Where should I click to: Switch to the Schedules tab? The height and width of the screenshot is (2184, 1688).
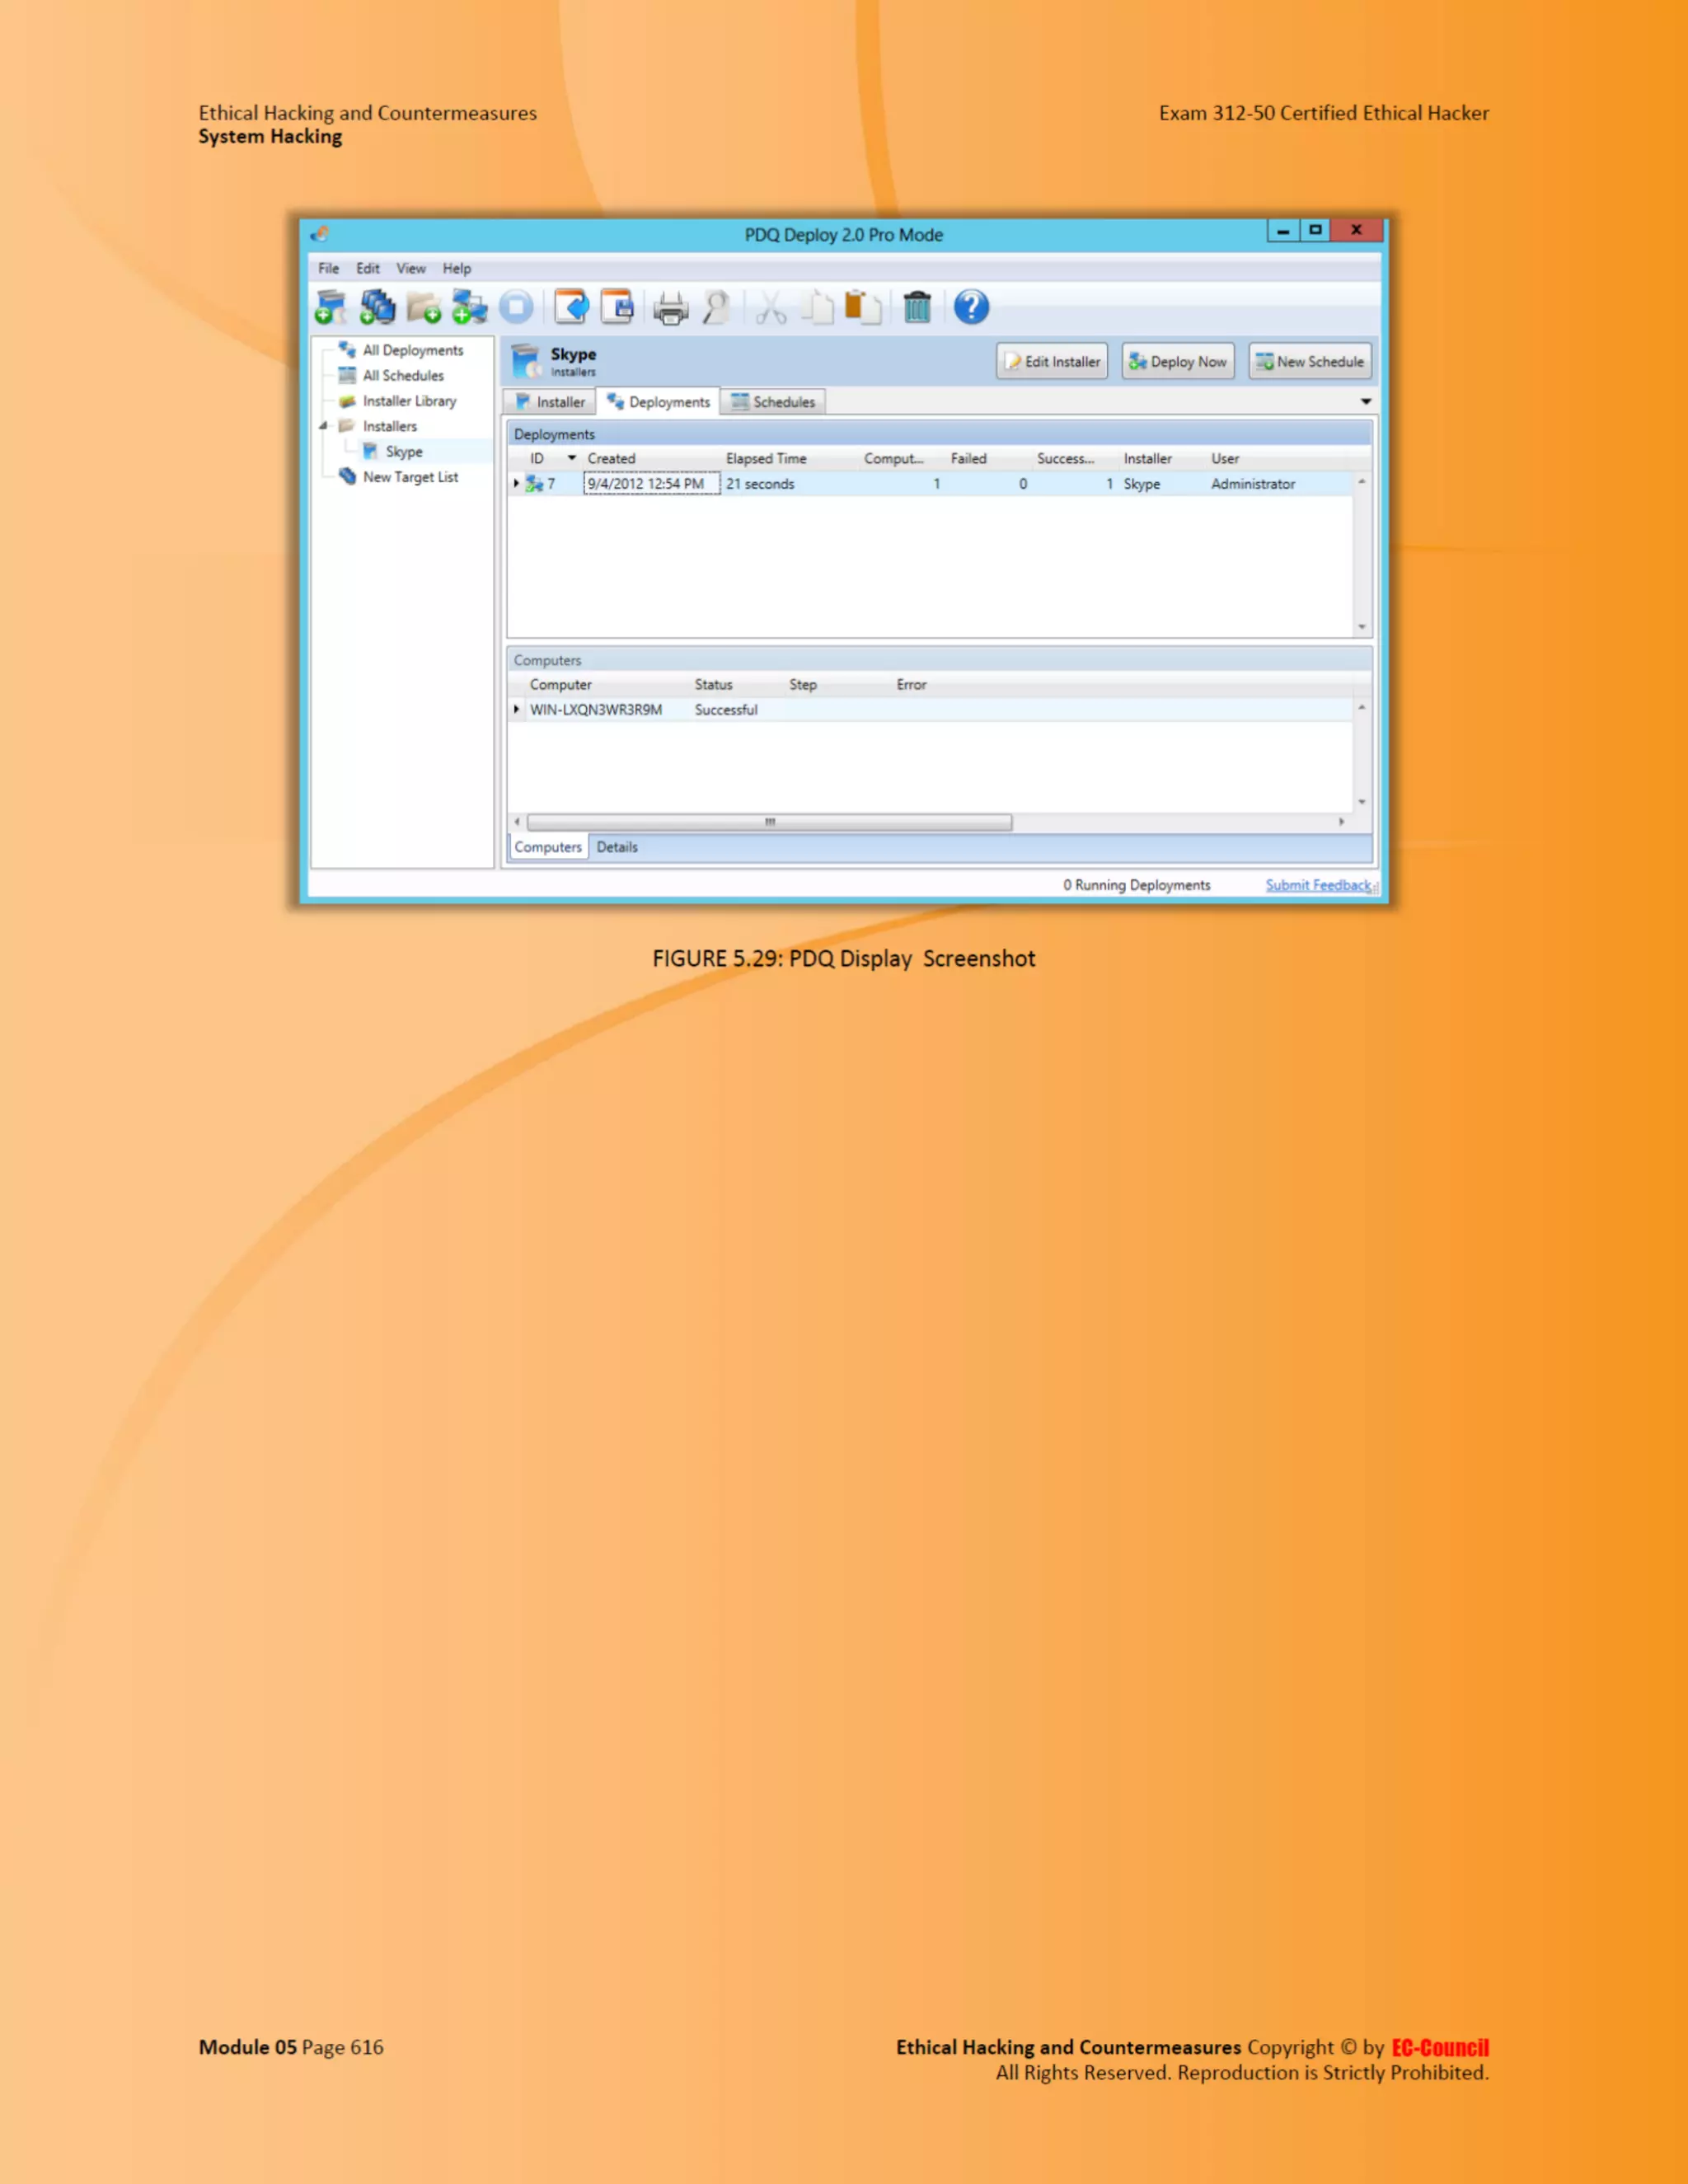pos(773,402)
